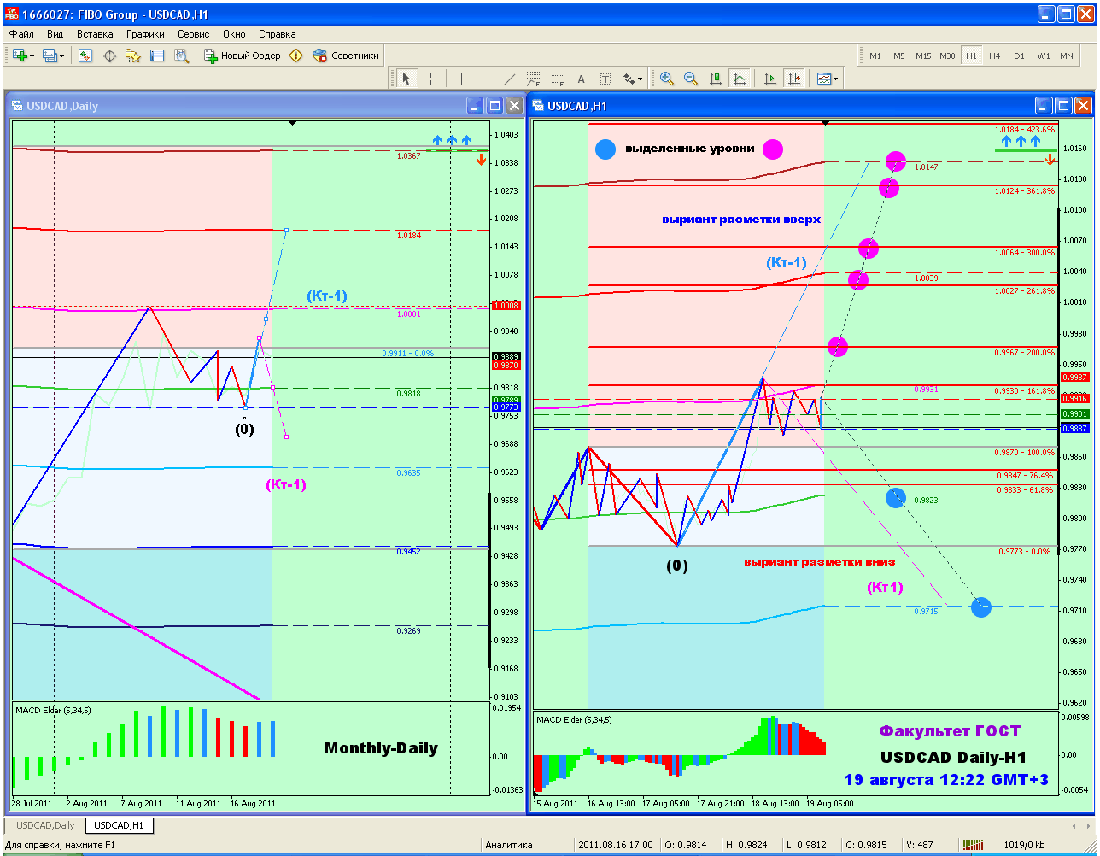The height and width of the screenshot is (856, 1100).
Task: Switch to the USDCAD,Daily chart tab
Action: (x=45, y=825)
